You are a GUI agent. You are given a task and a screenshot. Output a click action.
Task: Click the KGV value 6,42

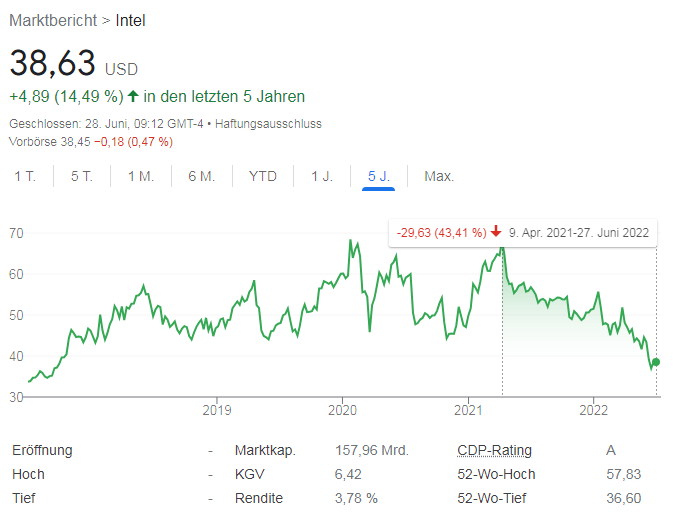[x=348, y=474]
